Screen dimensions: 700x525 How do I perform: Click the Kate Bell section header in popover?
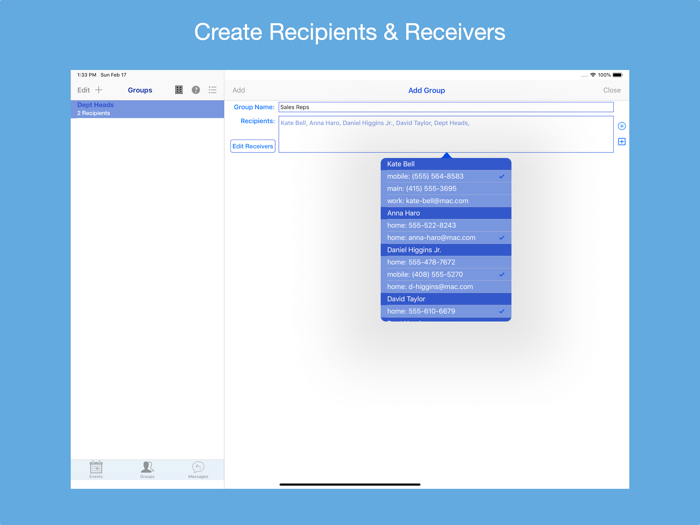point(446,164)
